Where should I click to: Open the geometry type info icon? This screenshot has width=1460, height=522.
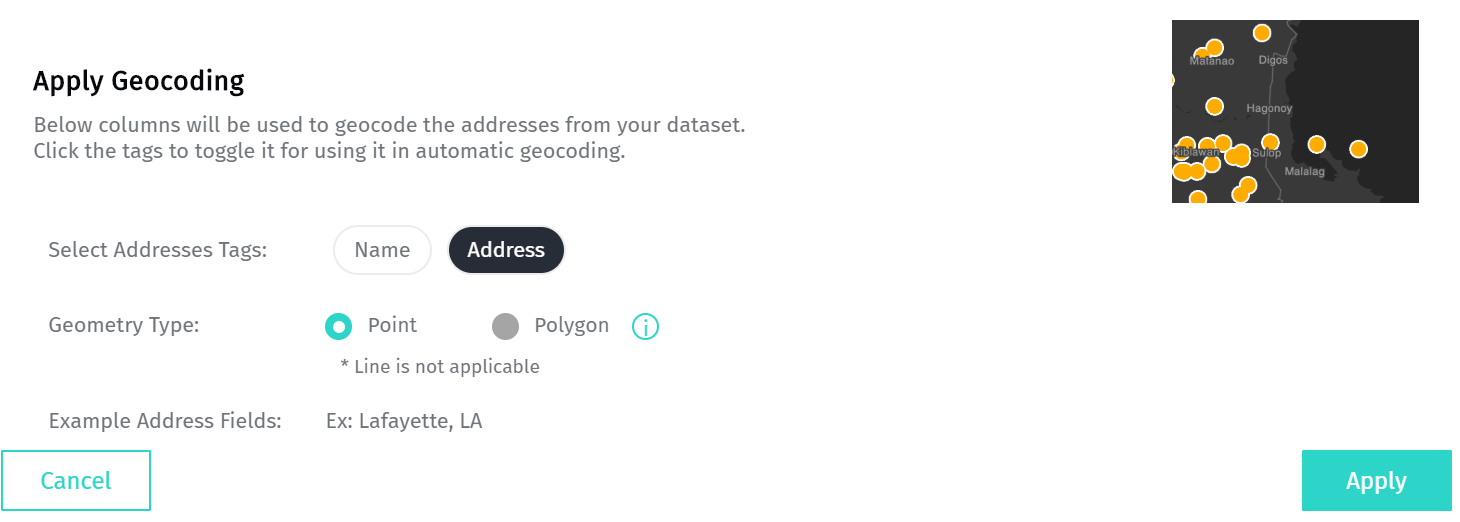[646, 326]
